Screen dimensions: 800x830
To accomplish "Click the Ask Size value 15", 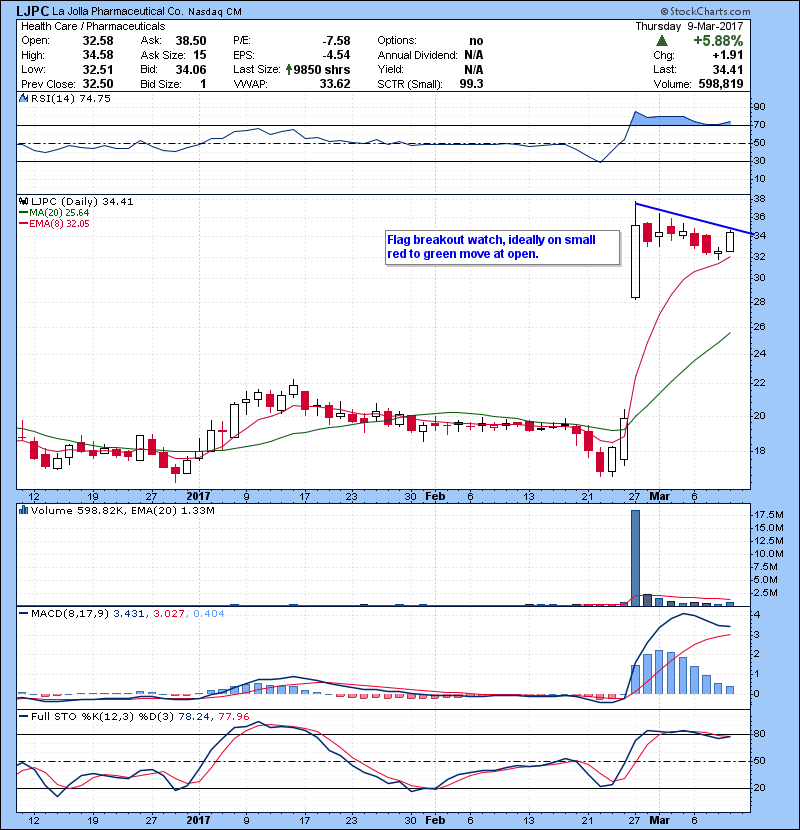I will pos(200,55).
